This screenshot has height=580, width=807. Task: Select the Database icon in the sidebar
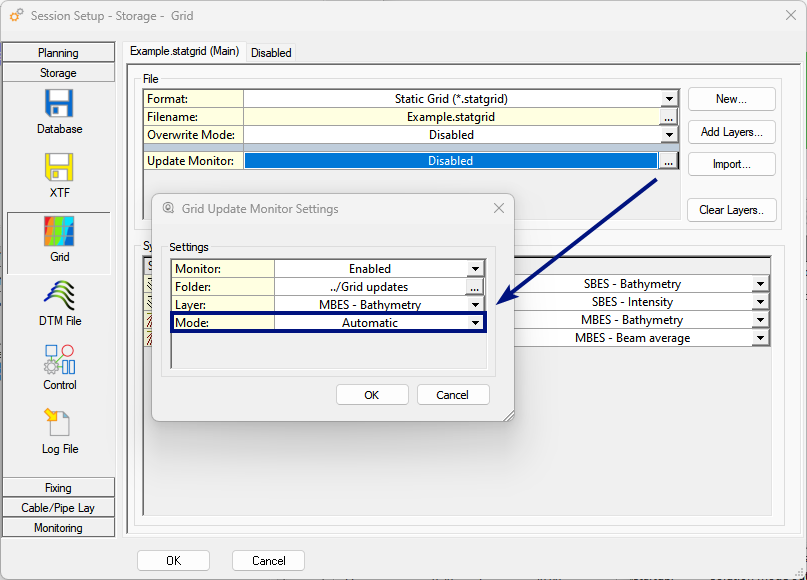pos(59,103)
